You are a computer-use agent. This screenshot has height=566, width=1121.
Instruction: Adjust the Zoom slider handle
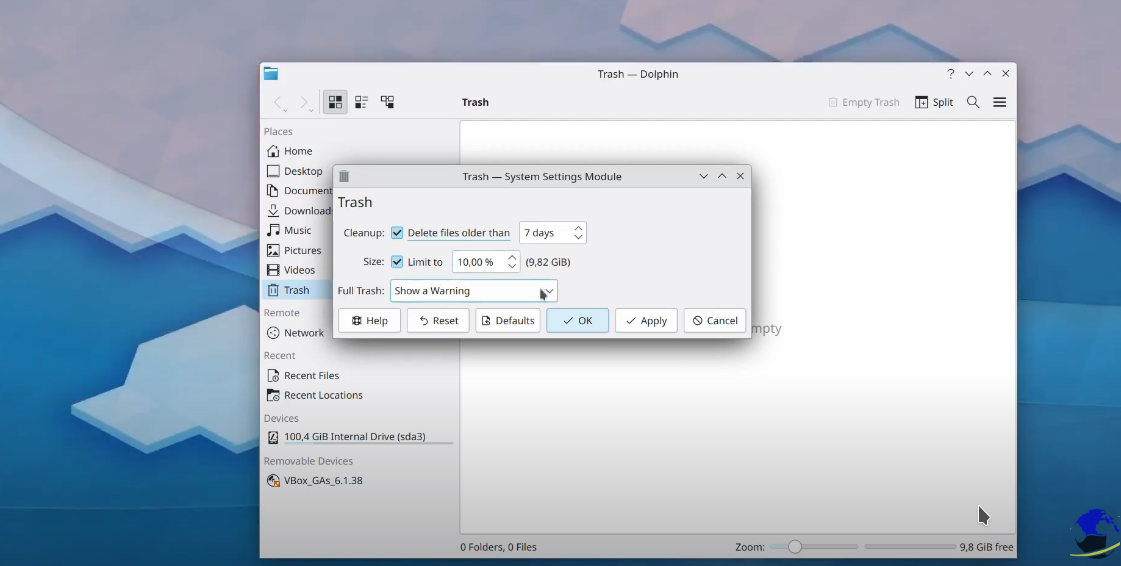click(x=795, y=547)
